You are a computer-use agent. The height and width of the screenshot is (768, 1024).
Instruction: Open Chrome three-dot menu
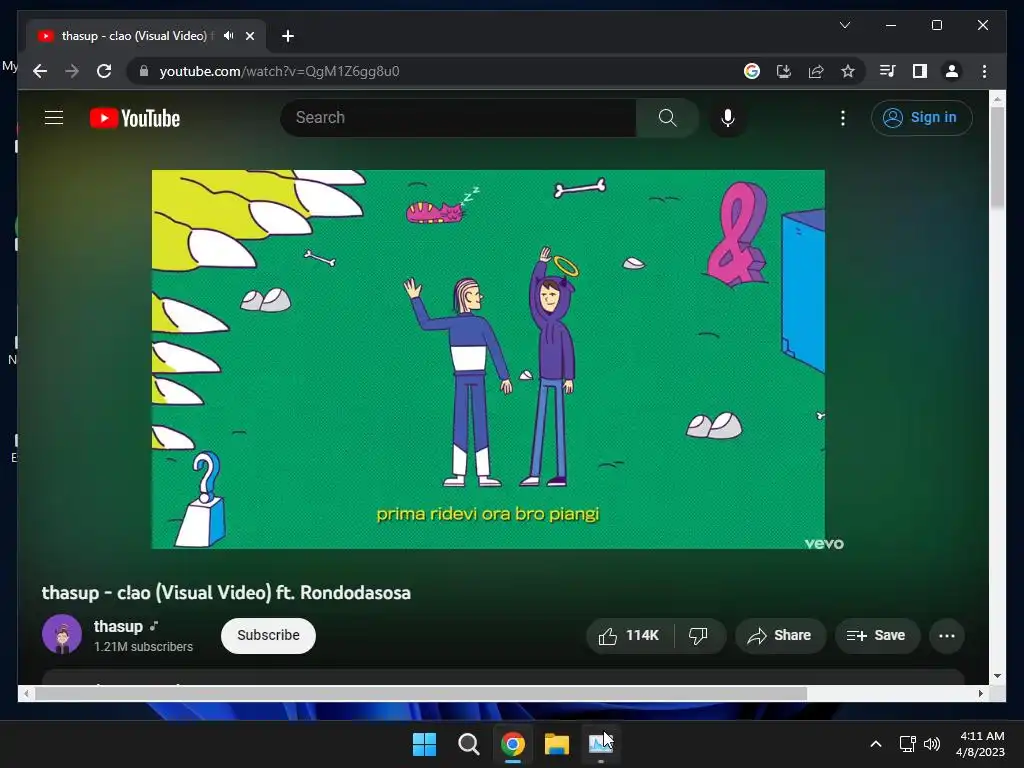[x=984, y=71]
